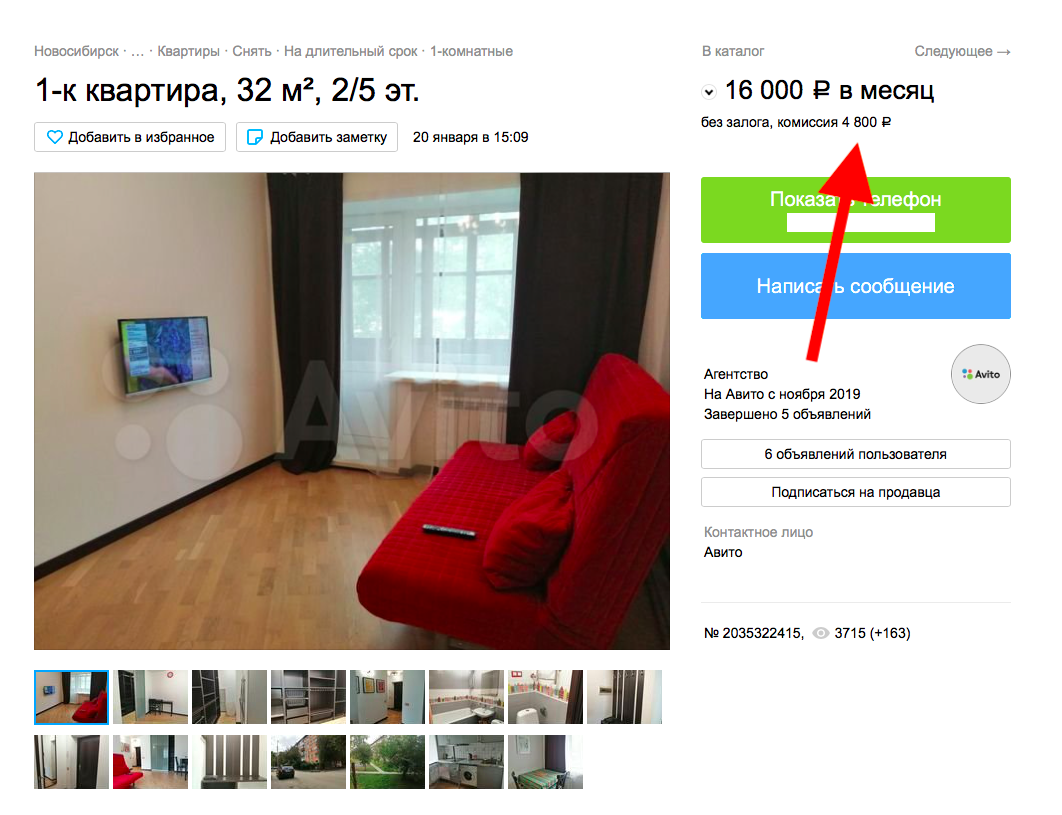Select 1-комнатные breadcrumb link
This screenshot has width=1062, height=815.
click(471, 51)
